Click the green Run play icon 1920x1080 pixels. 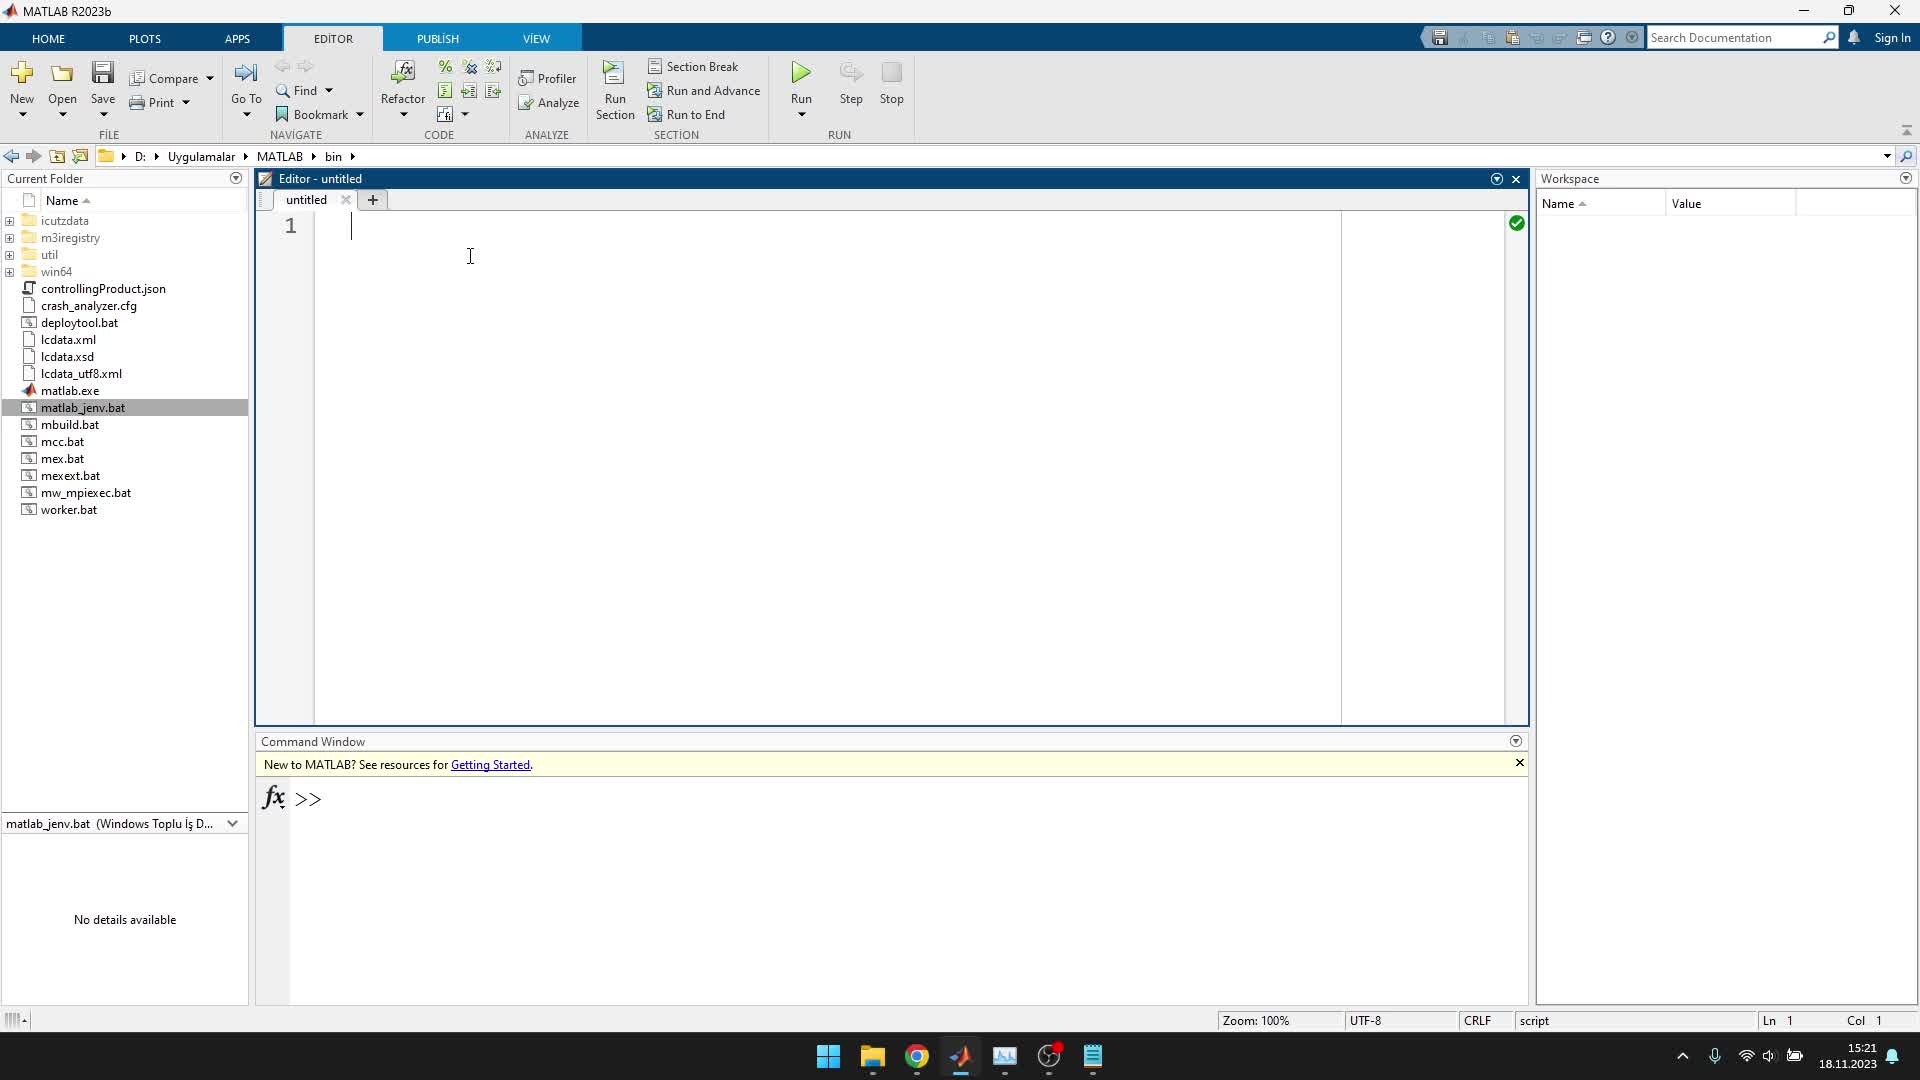click(x=801, y=73)
